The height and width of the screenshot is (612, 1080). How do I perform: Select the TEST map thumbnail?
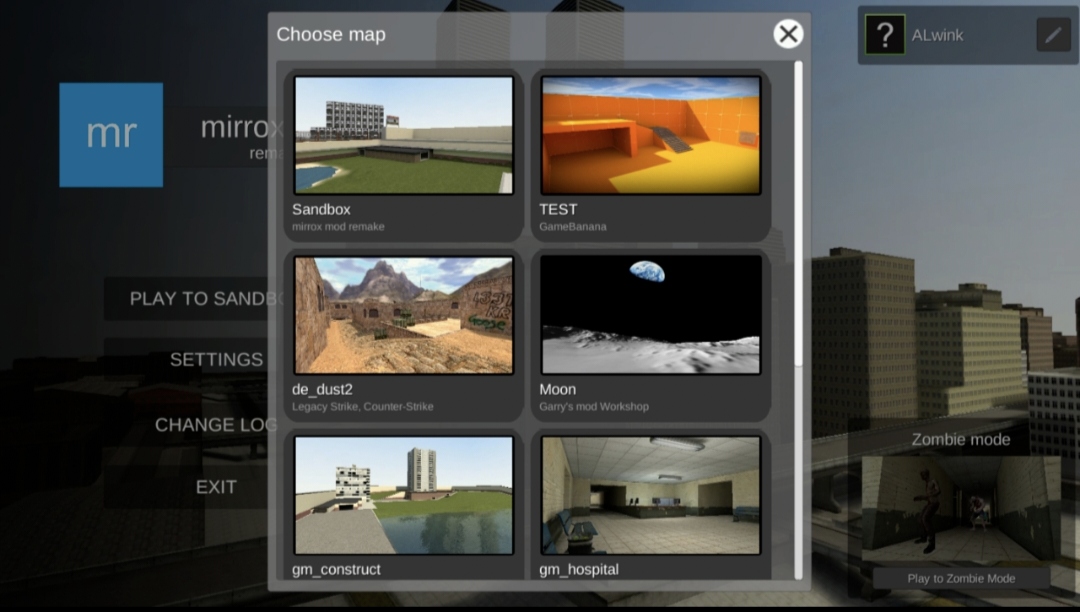(x=651, y=135)
